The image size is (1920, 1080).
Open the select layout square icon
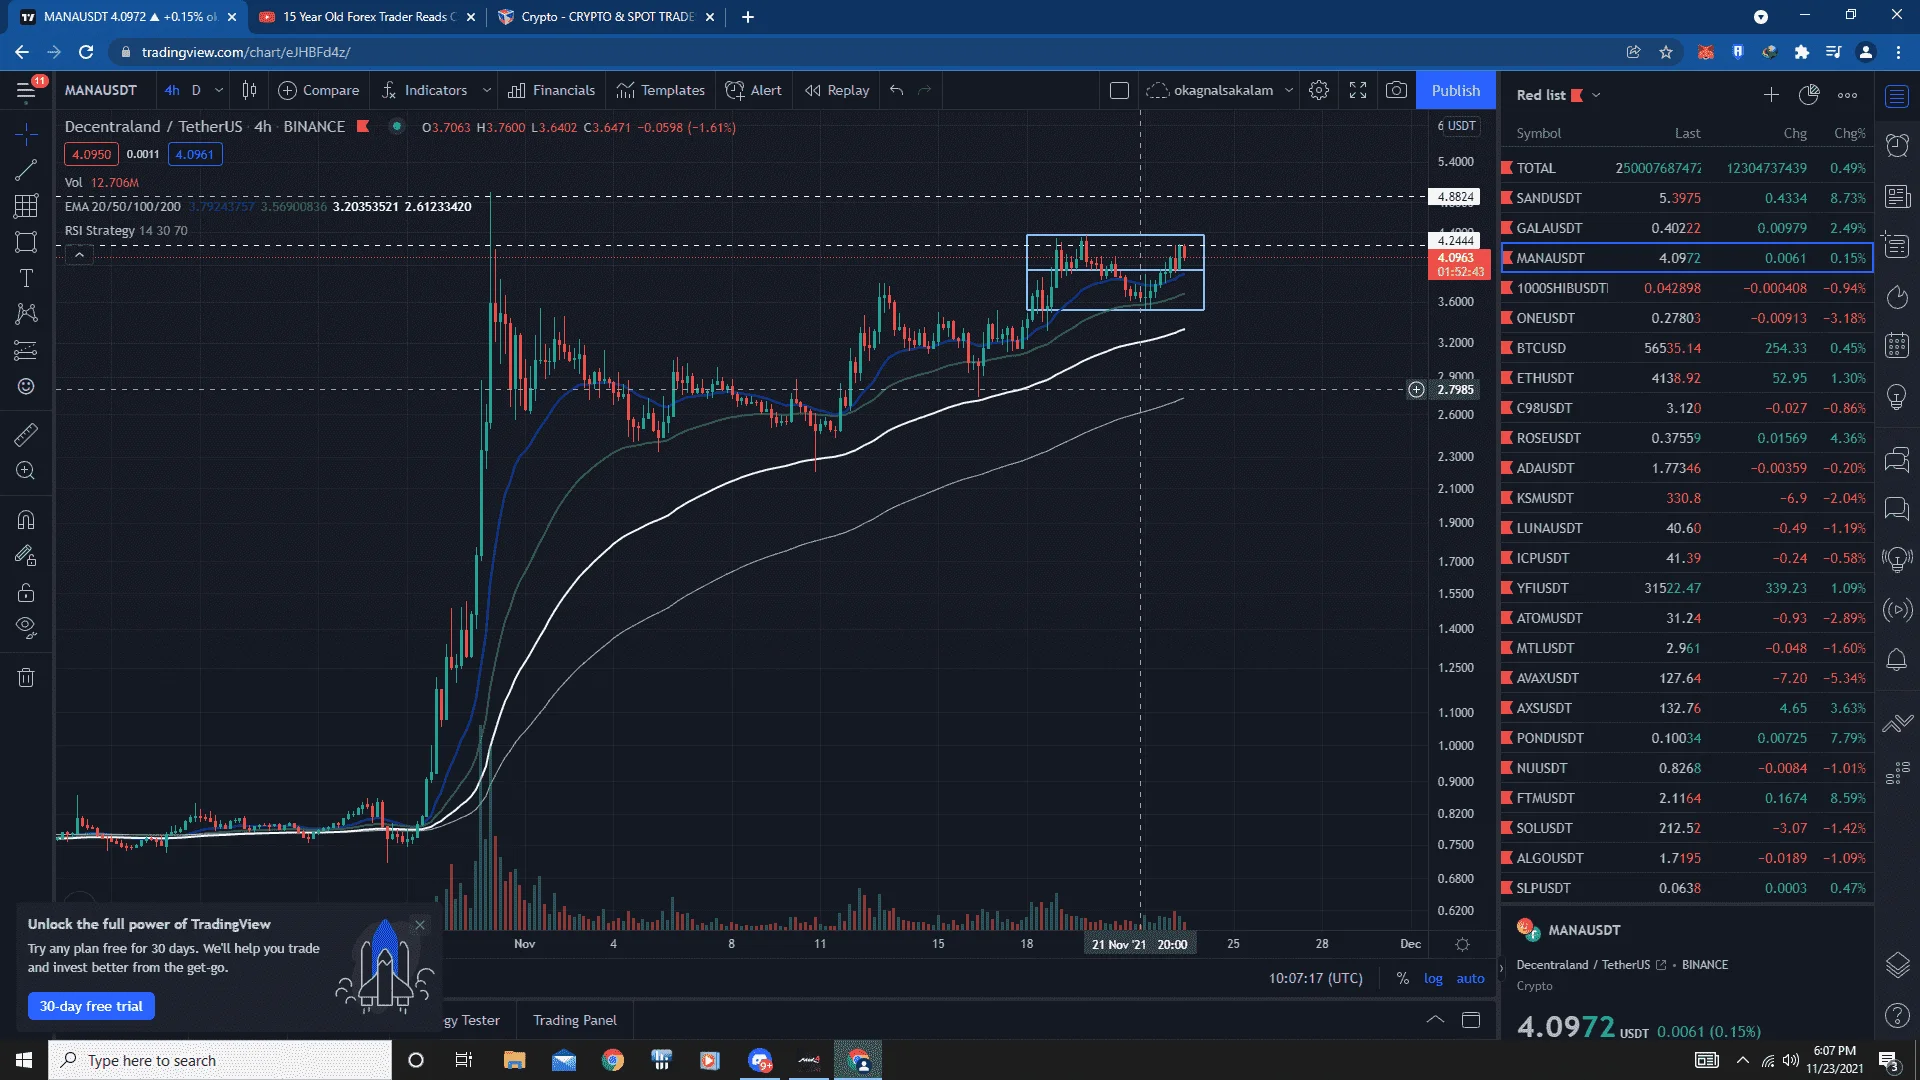[x=1119, y=90]
